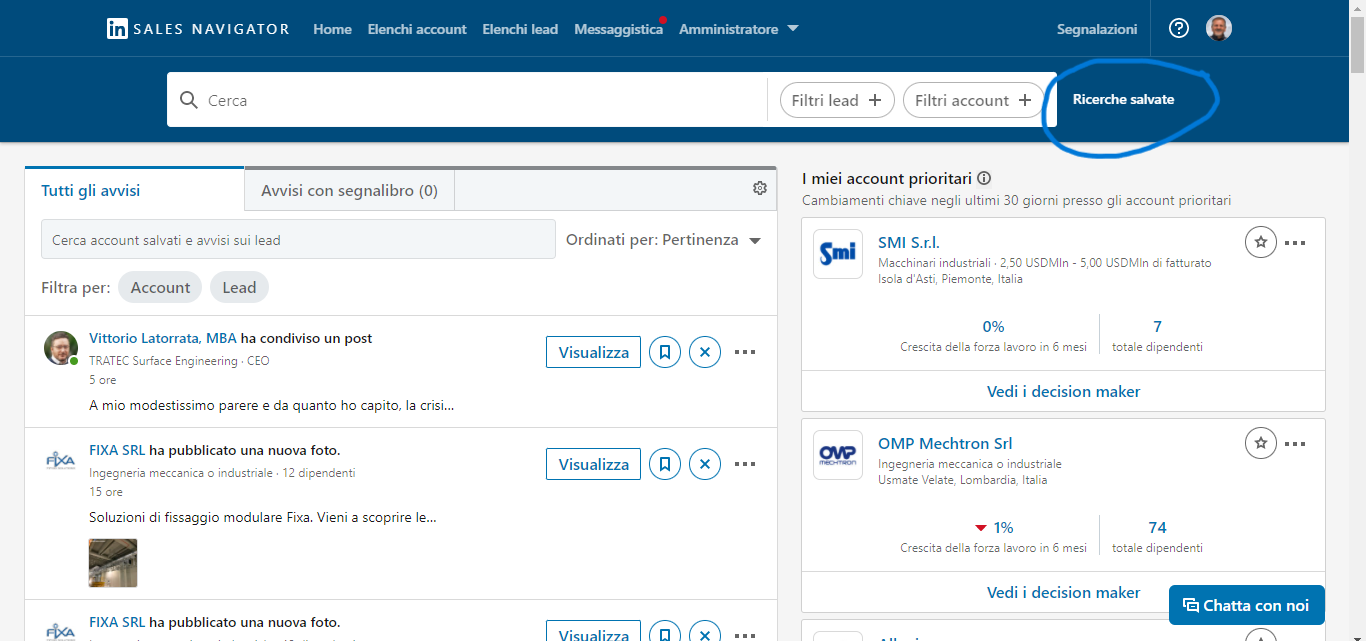Open more options for SMI S.r.l.
The image size is (1366, 641).
(1295, 243)
